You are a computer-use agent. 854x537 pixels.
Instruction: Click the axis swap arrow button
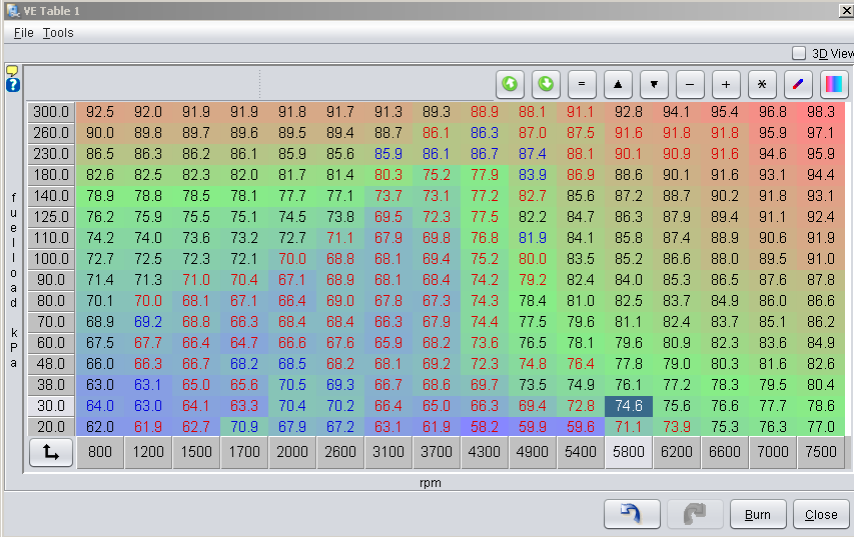[50, 452]
